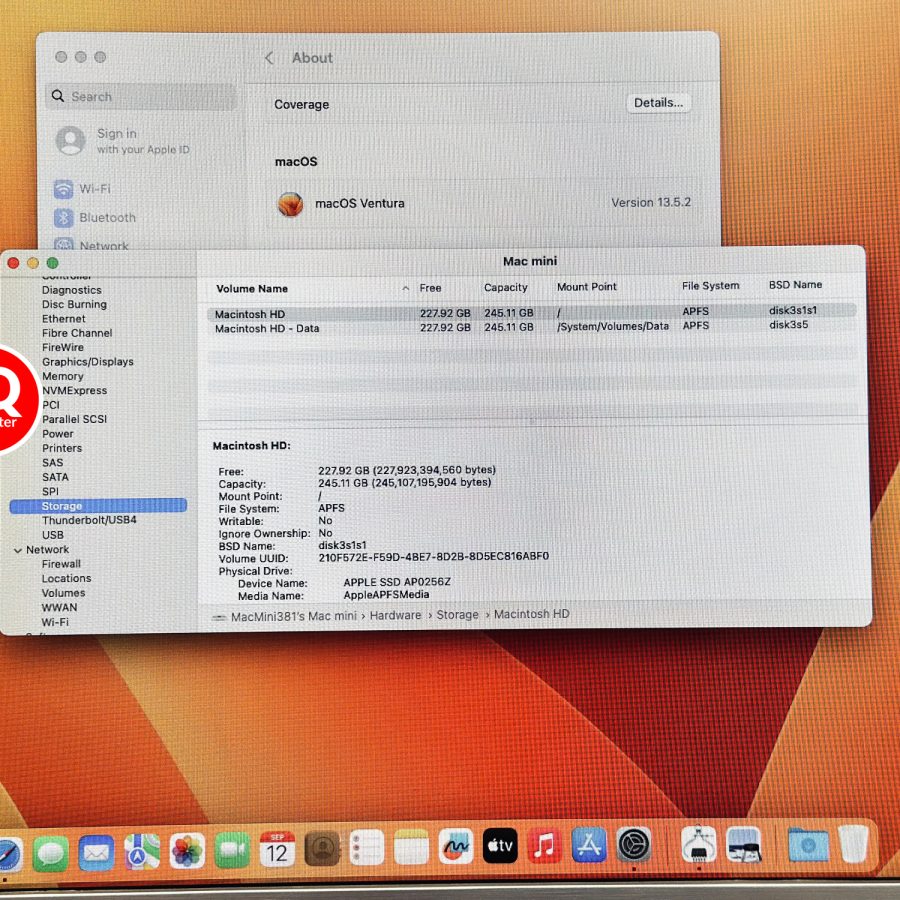Click the Wi-Fi icon in Settings sidebar
Screen dimensions: 900x900
pos(64,189)
